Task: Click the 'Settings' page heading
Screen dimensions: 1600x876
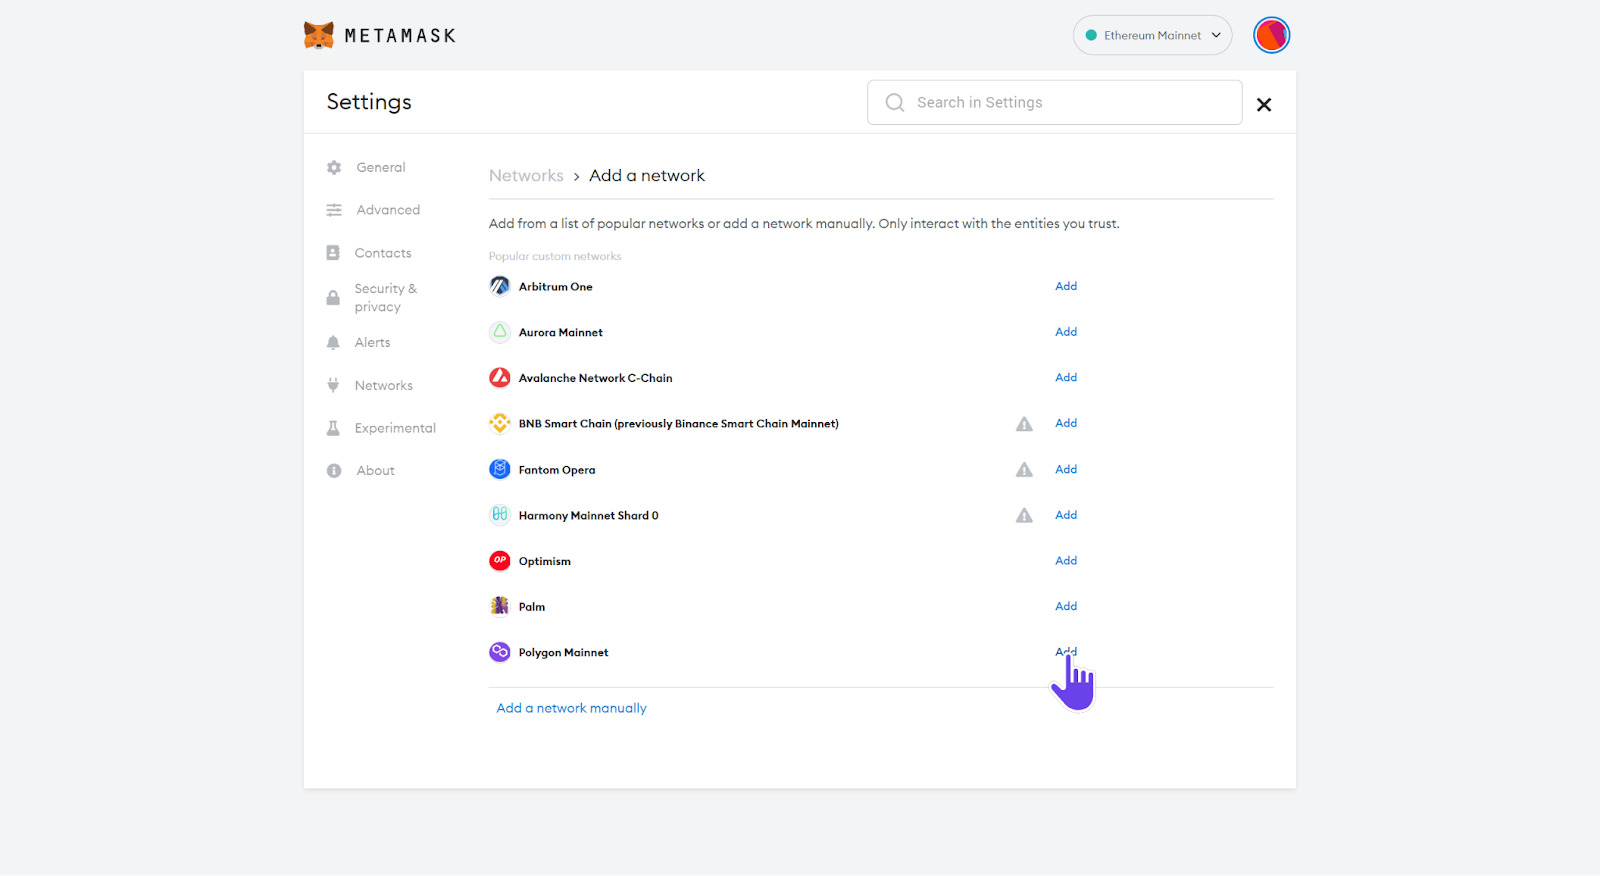Action: click(x=369, y=102)
